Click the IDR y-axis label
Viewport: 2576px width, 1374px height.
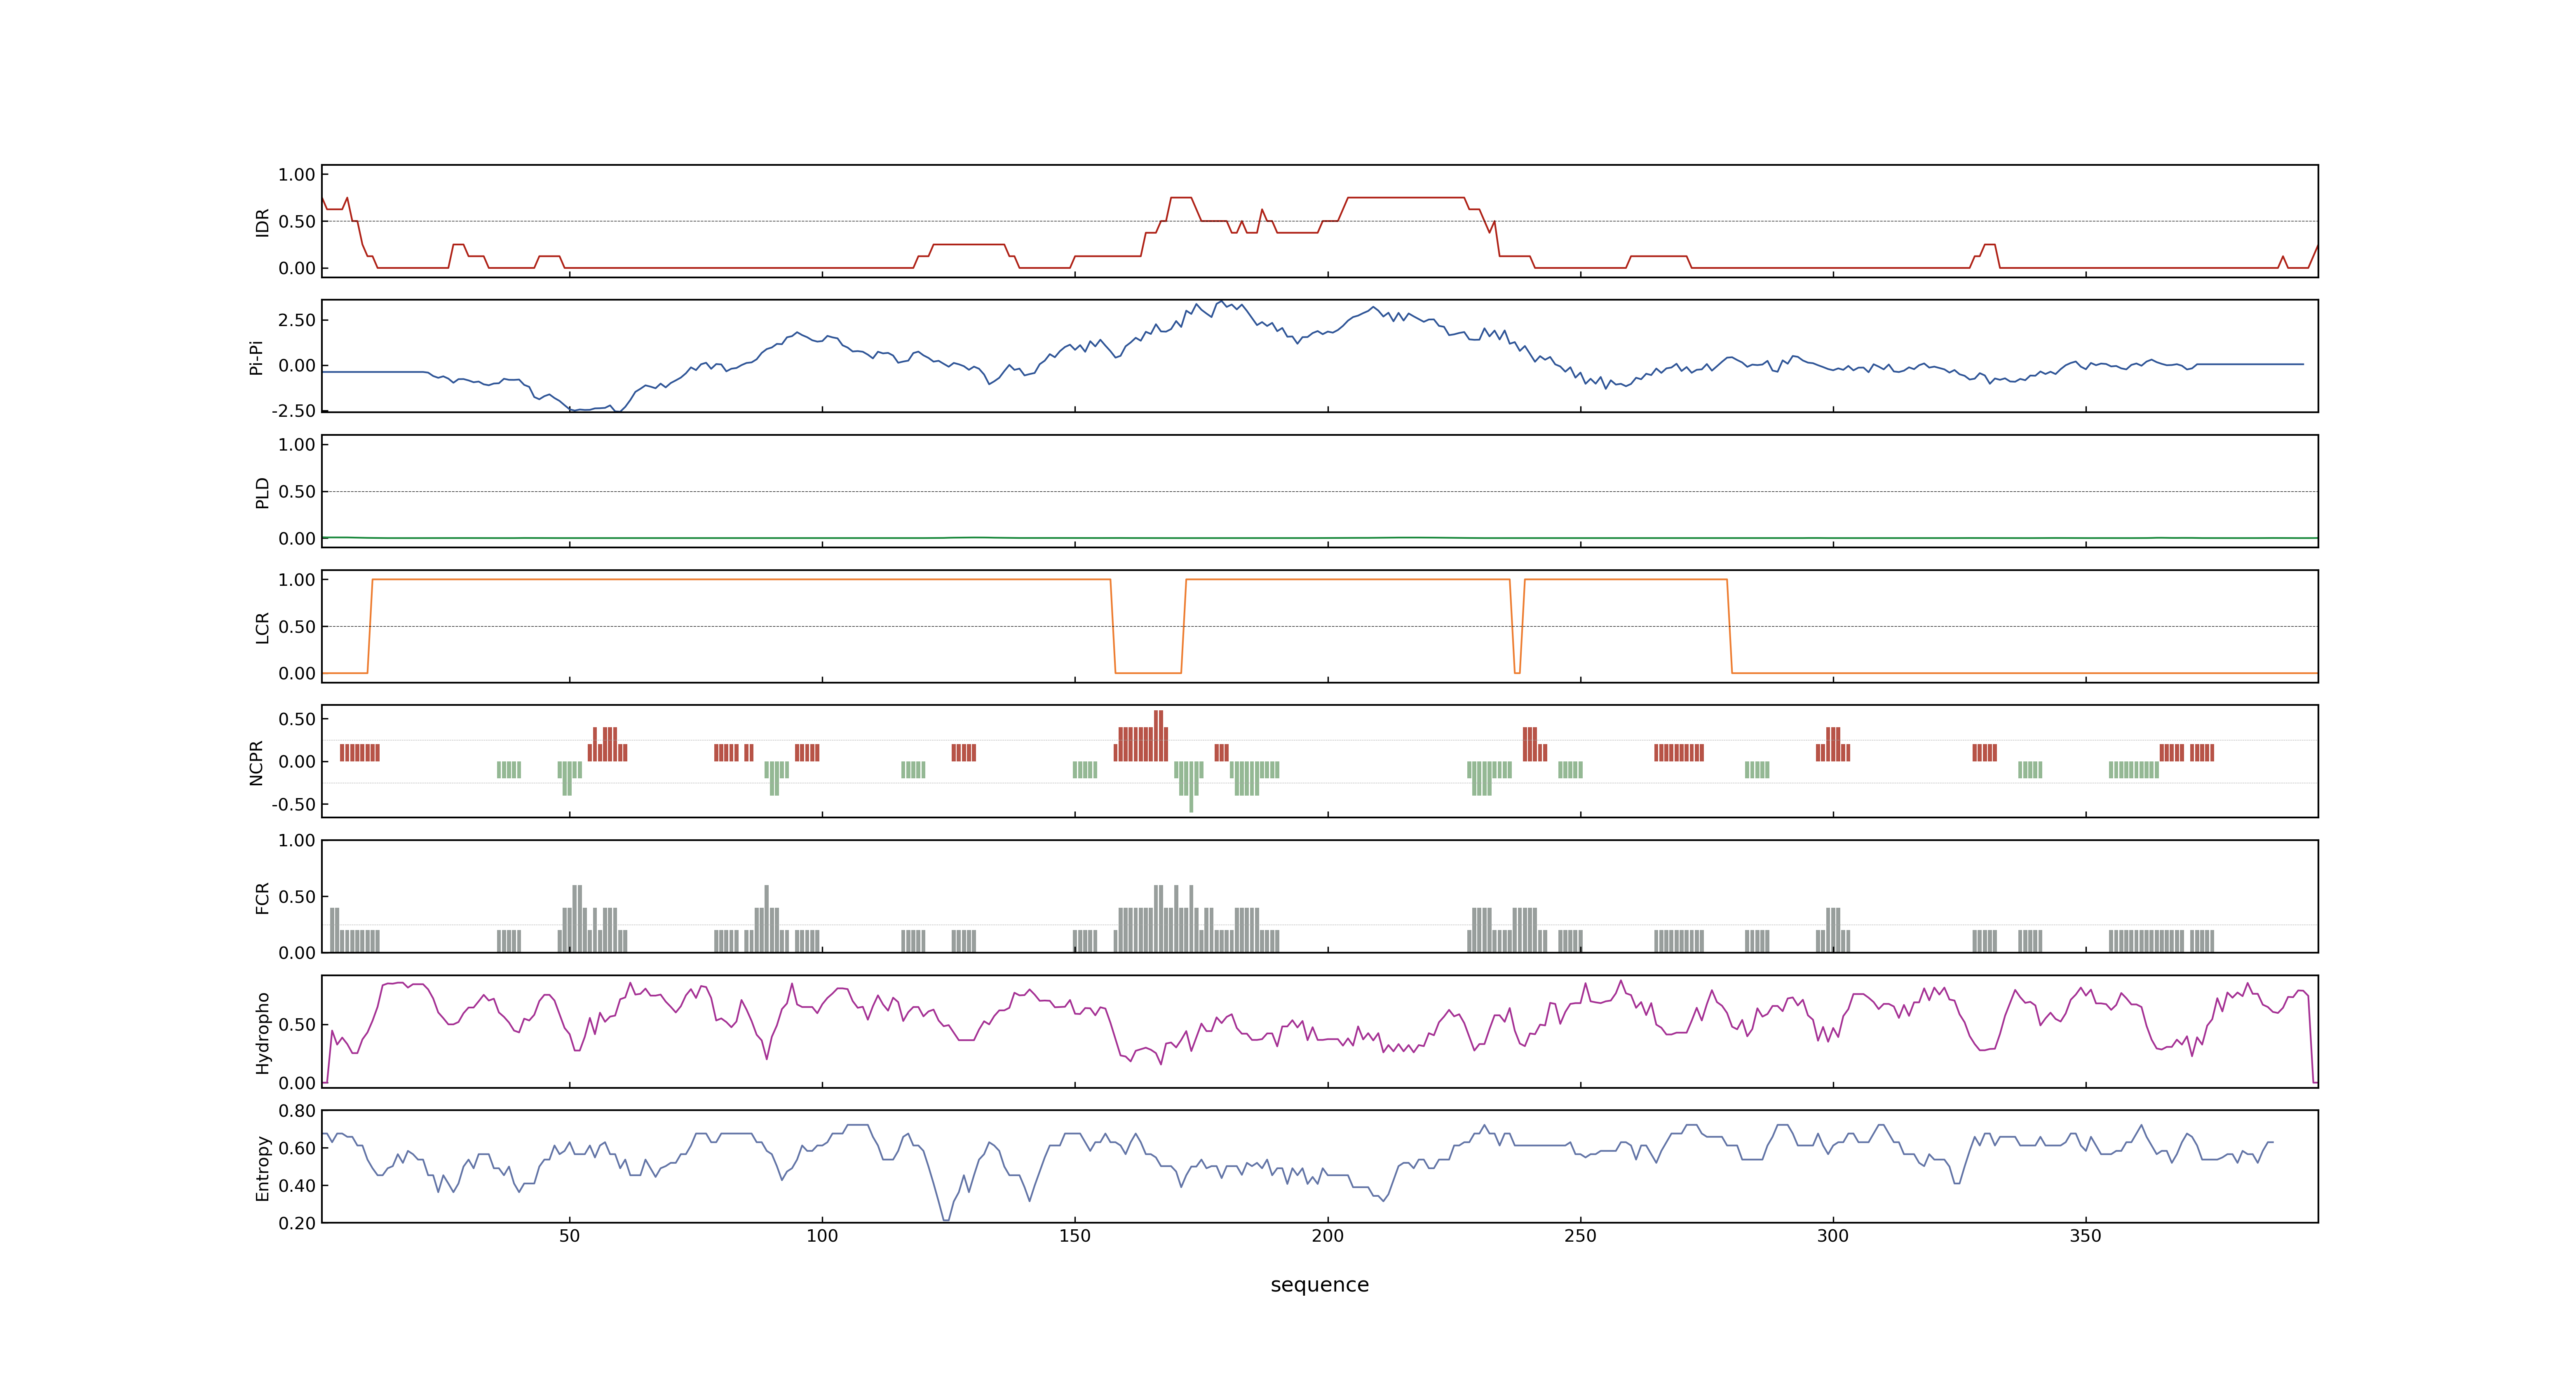point(263,222)
